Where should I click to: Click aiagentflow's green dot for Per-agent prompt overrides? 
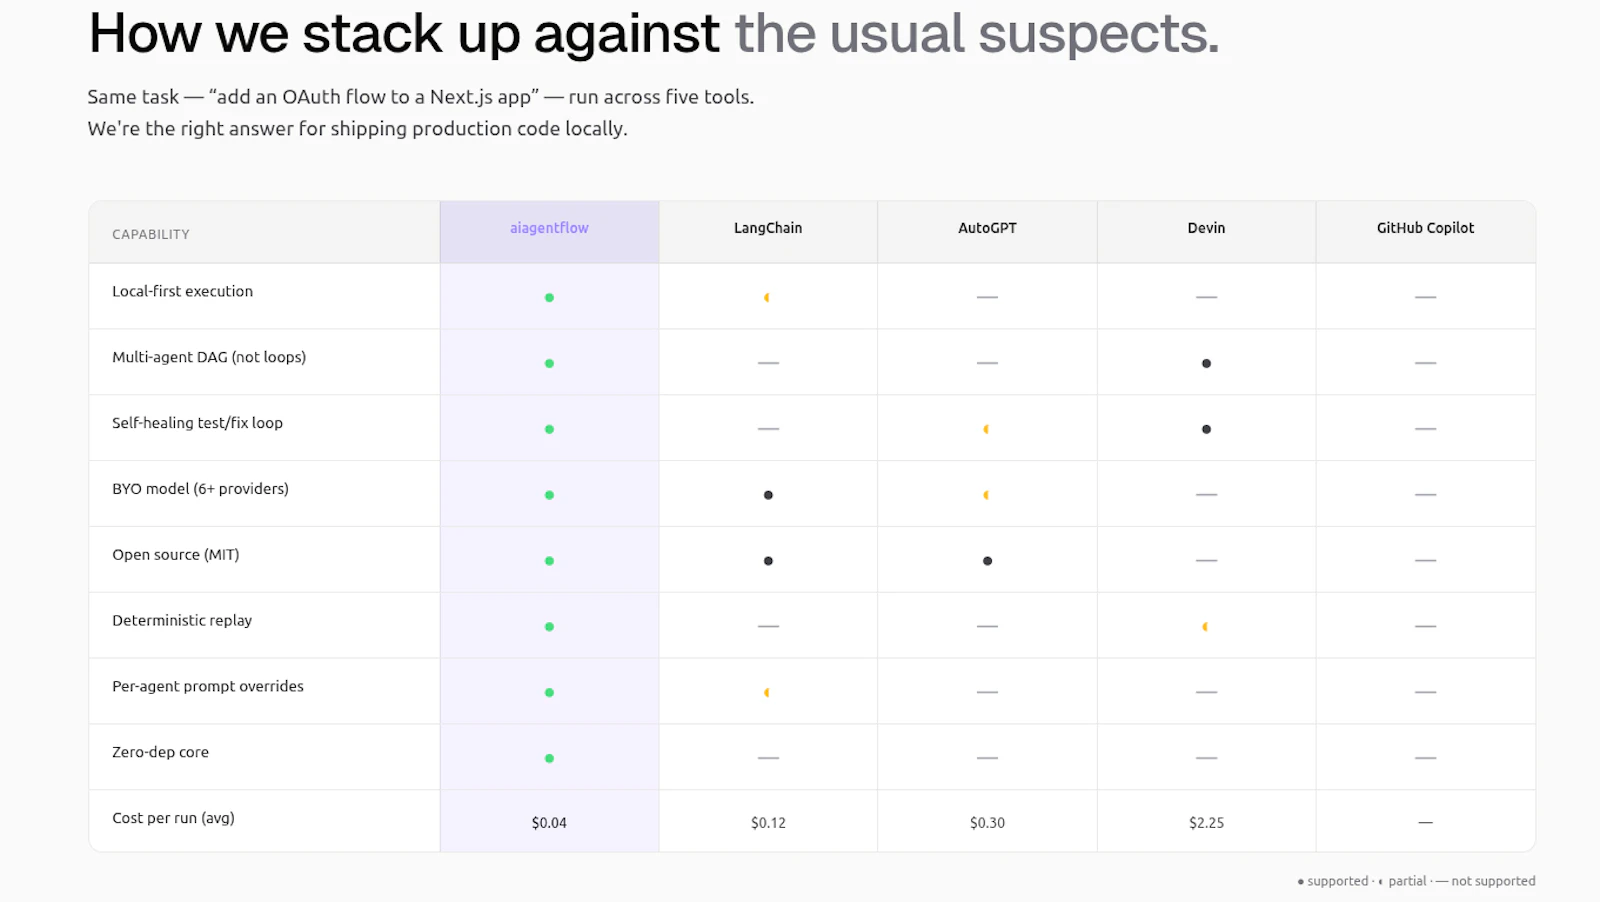tap(549, 692)
